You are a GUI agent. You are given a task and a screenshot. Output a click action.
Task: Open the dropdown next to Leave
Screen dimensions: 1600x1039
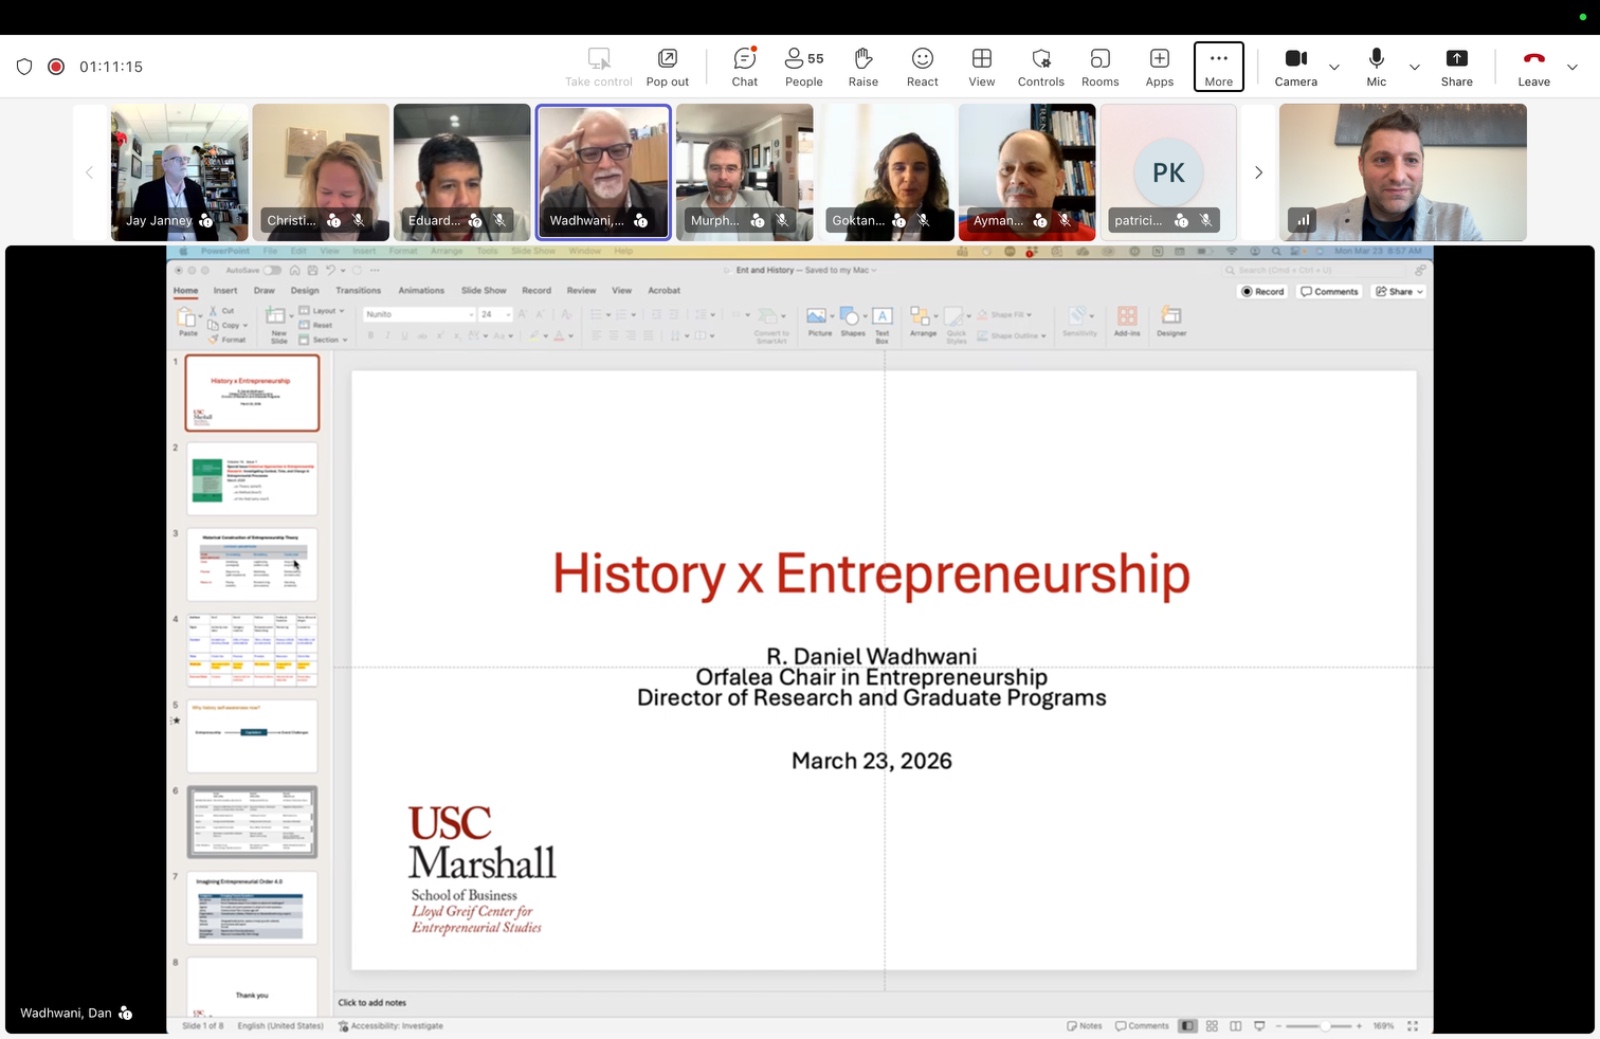point(1572,67)
